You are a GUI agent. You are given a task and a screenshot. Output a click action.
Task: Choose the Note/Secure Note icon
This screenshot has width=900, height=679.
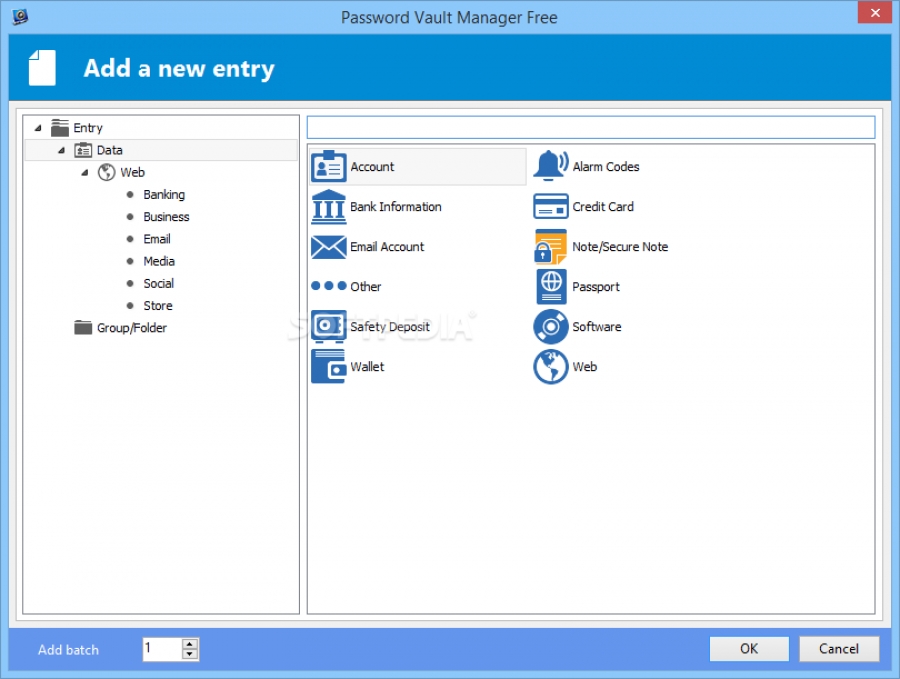[550, 246]
